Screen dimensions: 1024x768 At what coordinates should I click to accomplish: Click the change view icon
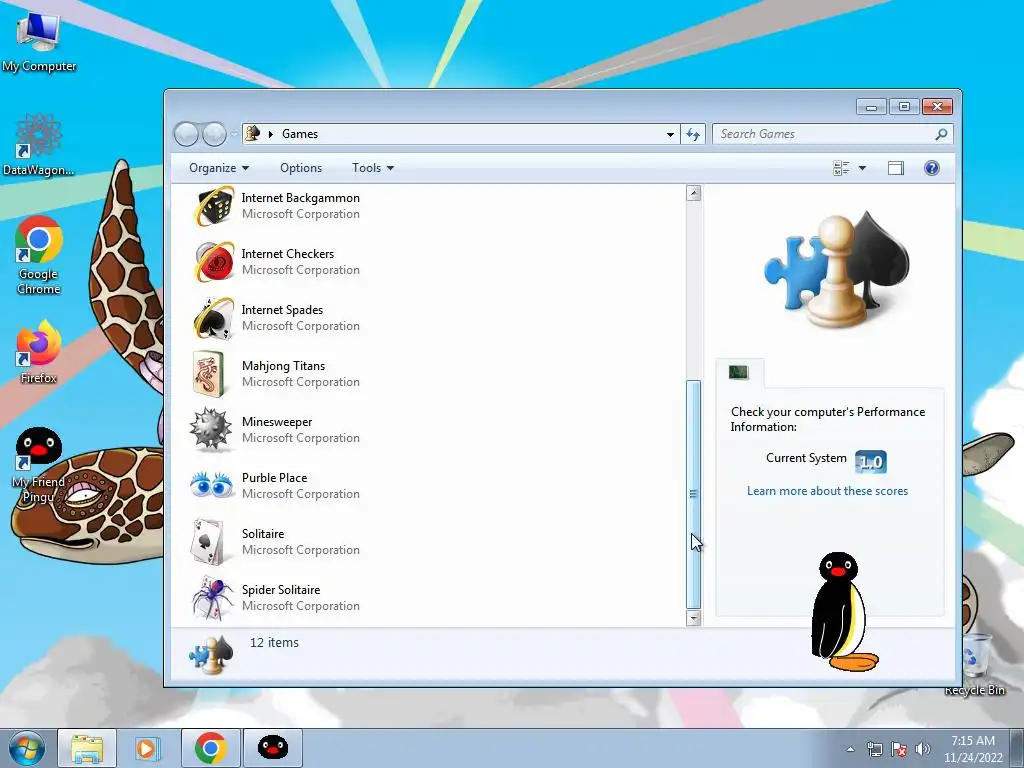point(841,168)
